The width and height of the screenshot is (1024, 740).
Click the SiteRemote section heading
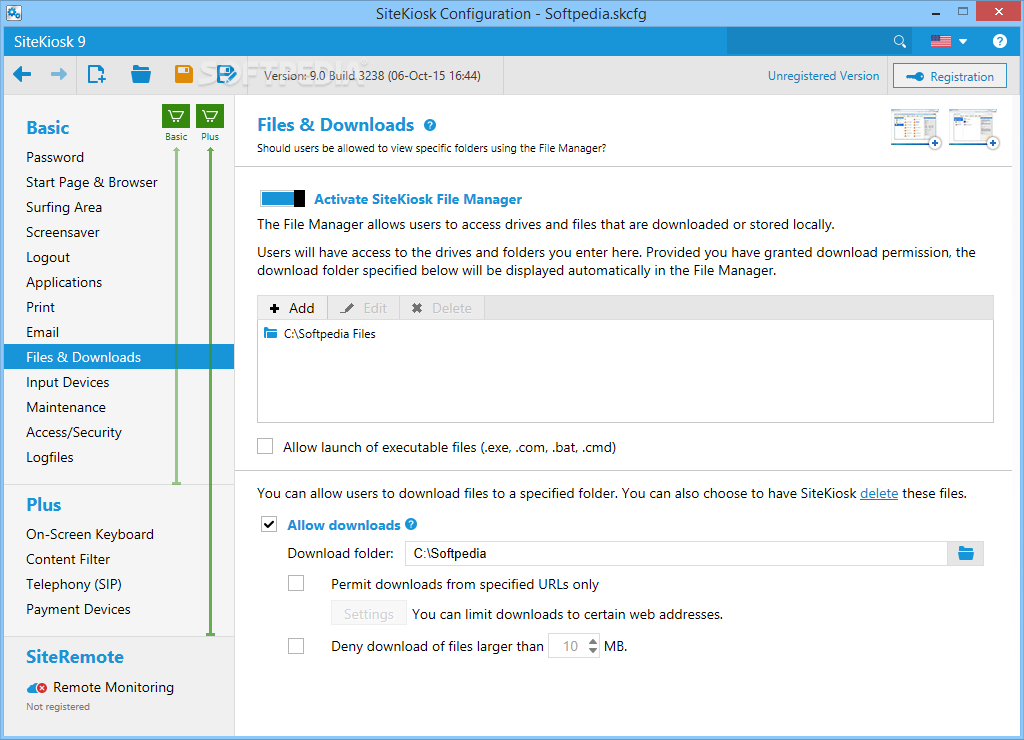tap(75, 656)
